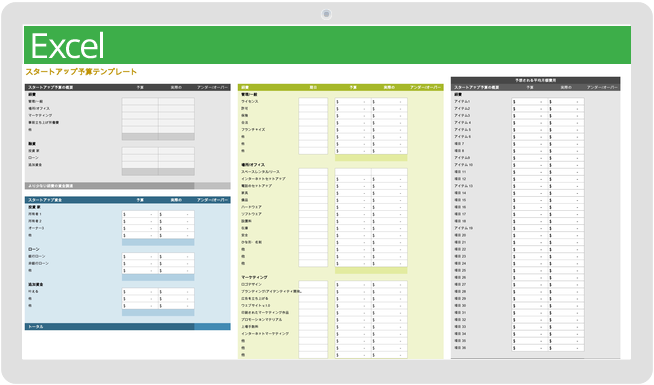
Task: Click the blue トータル total bar
Action: click(127, 327)
